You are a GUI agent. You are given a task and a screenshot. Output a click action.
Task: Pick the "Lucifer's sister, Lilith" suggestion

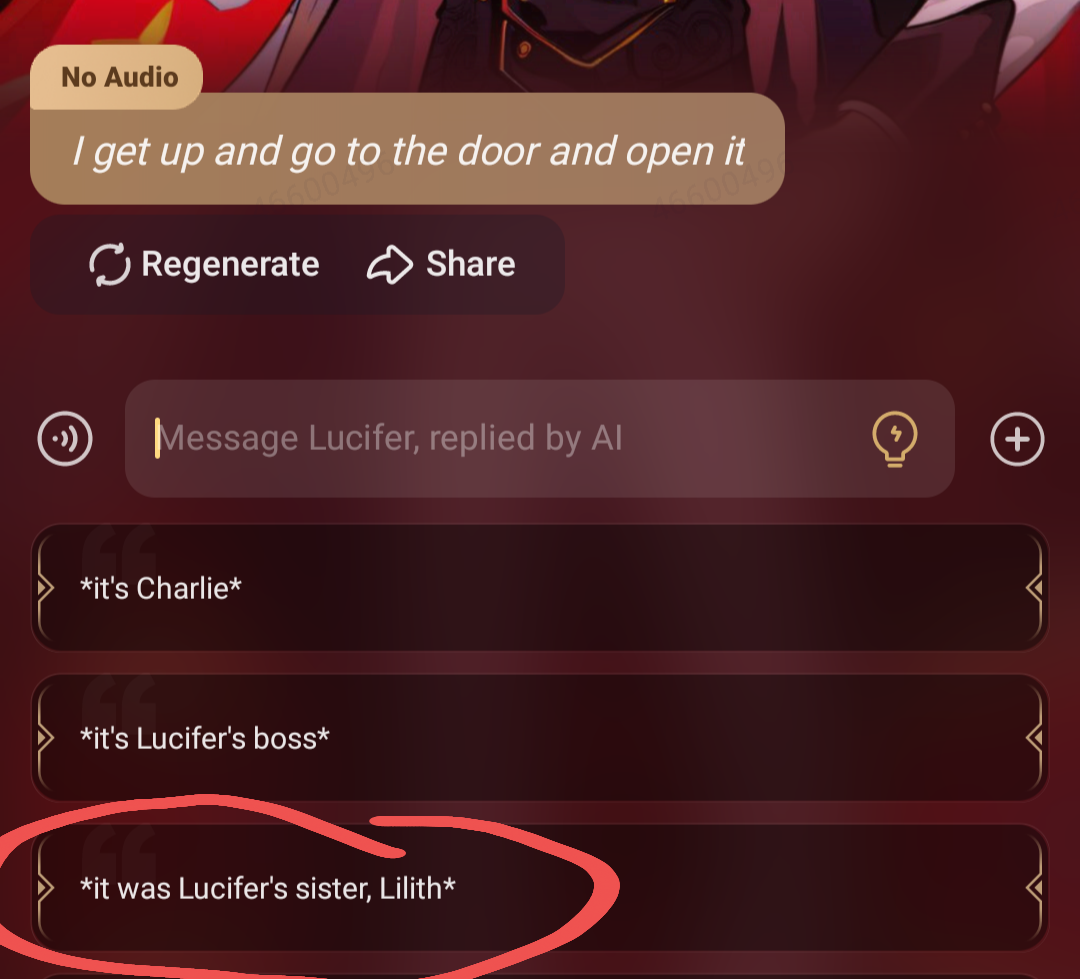(540, 888)
